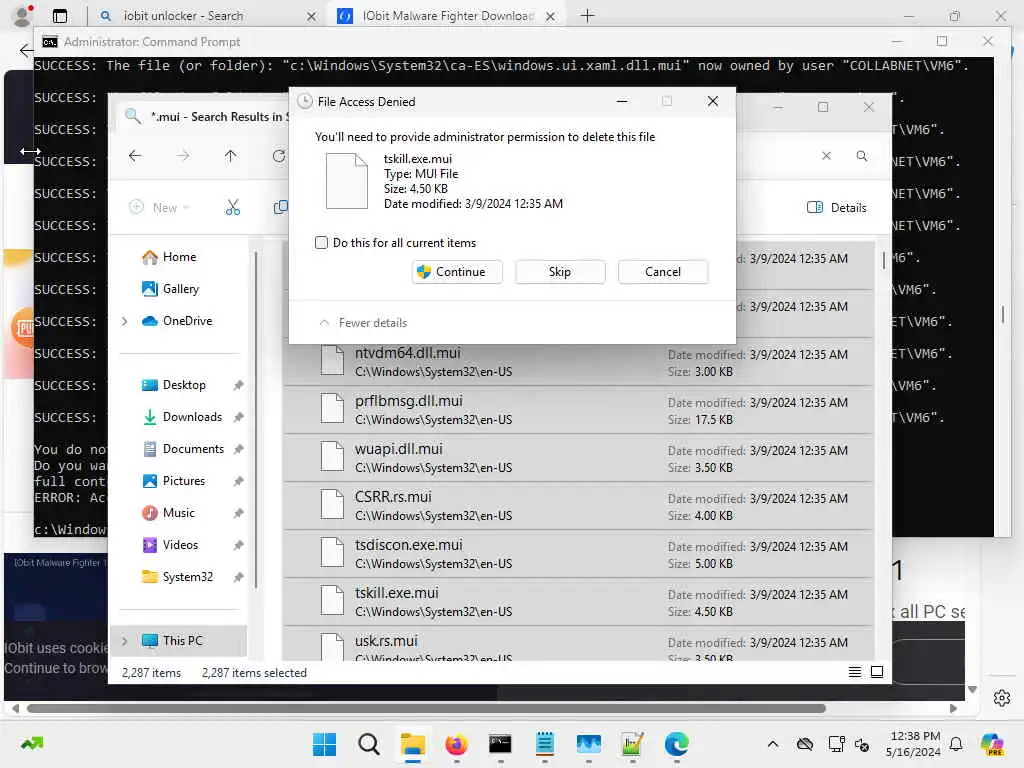Open the New item dropdown
The width and height of the screenshot is (1024, 768).
pos(160,208)
